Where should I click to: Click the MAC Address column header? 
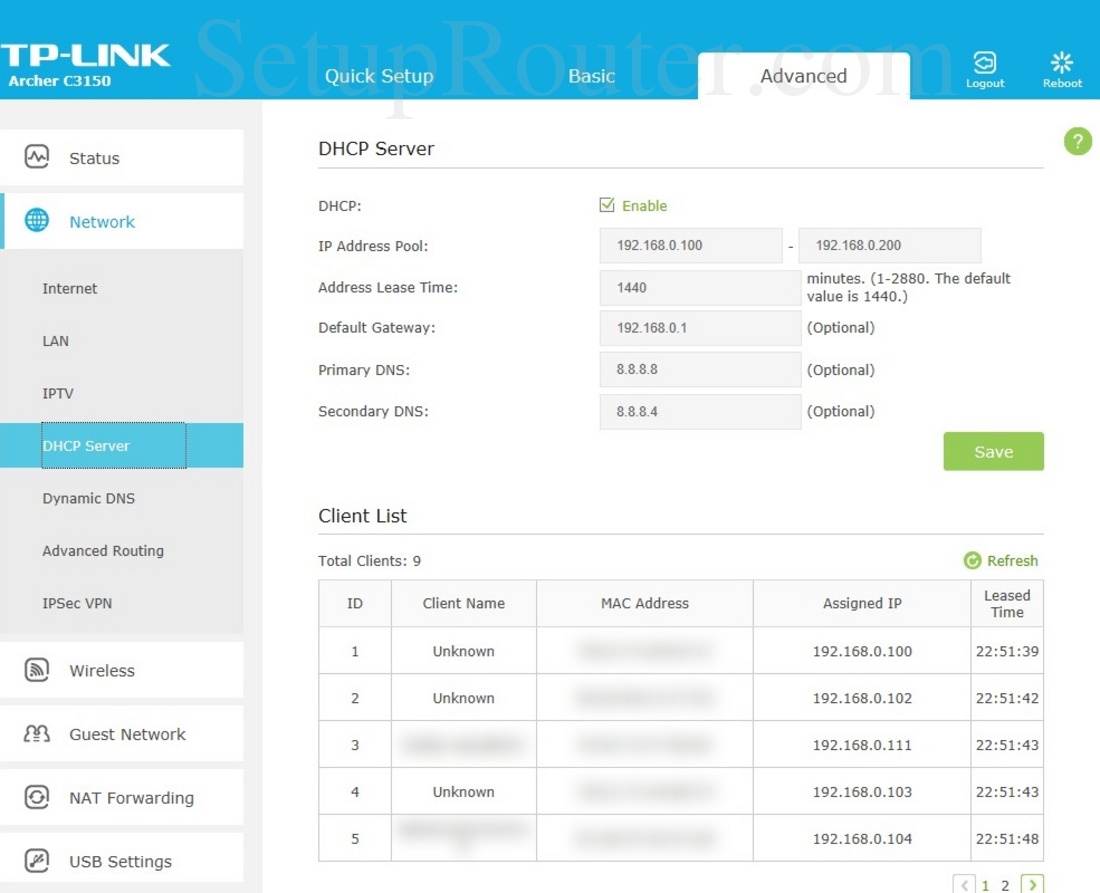(645, 603)
